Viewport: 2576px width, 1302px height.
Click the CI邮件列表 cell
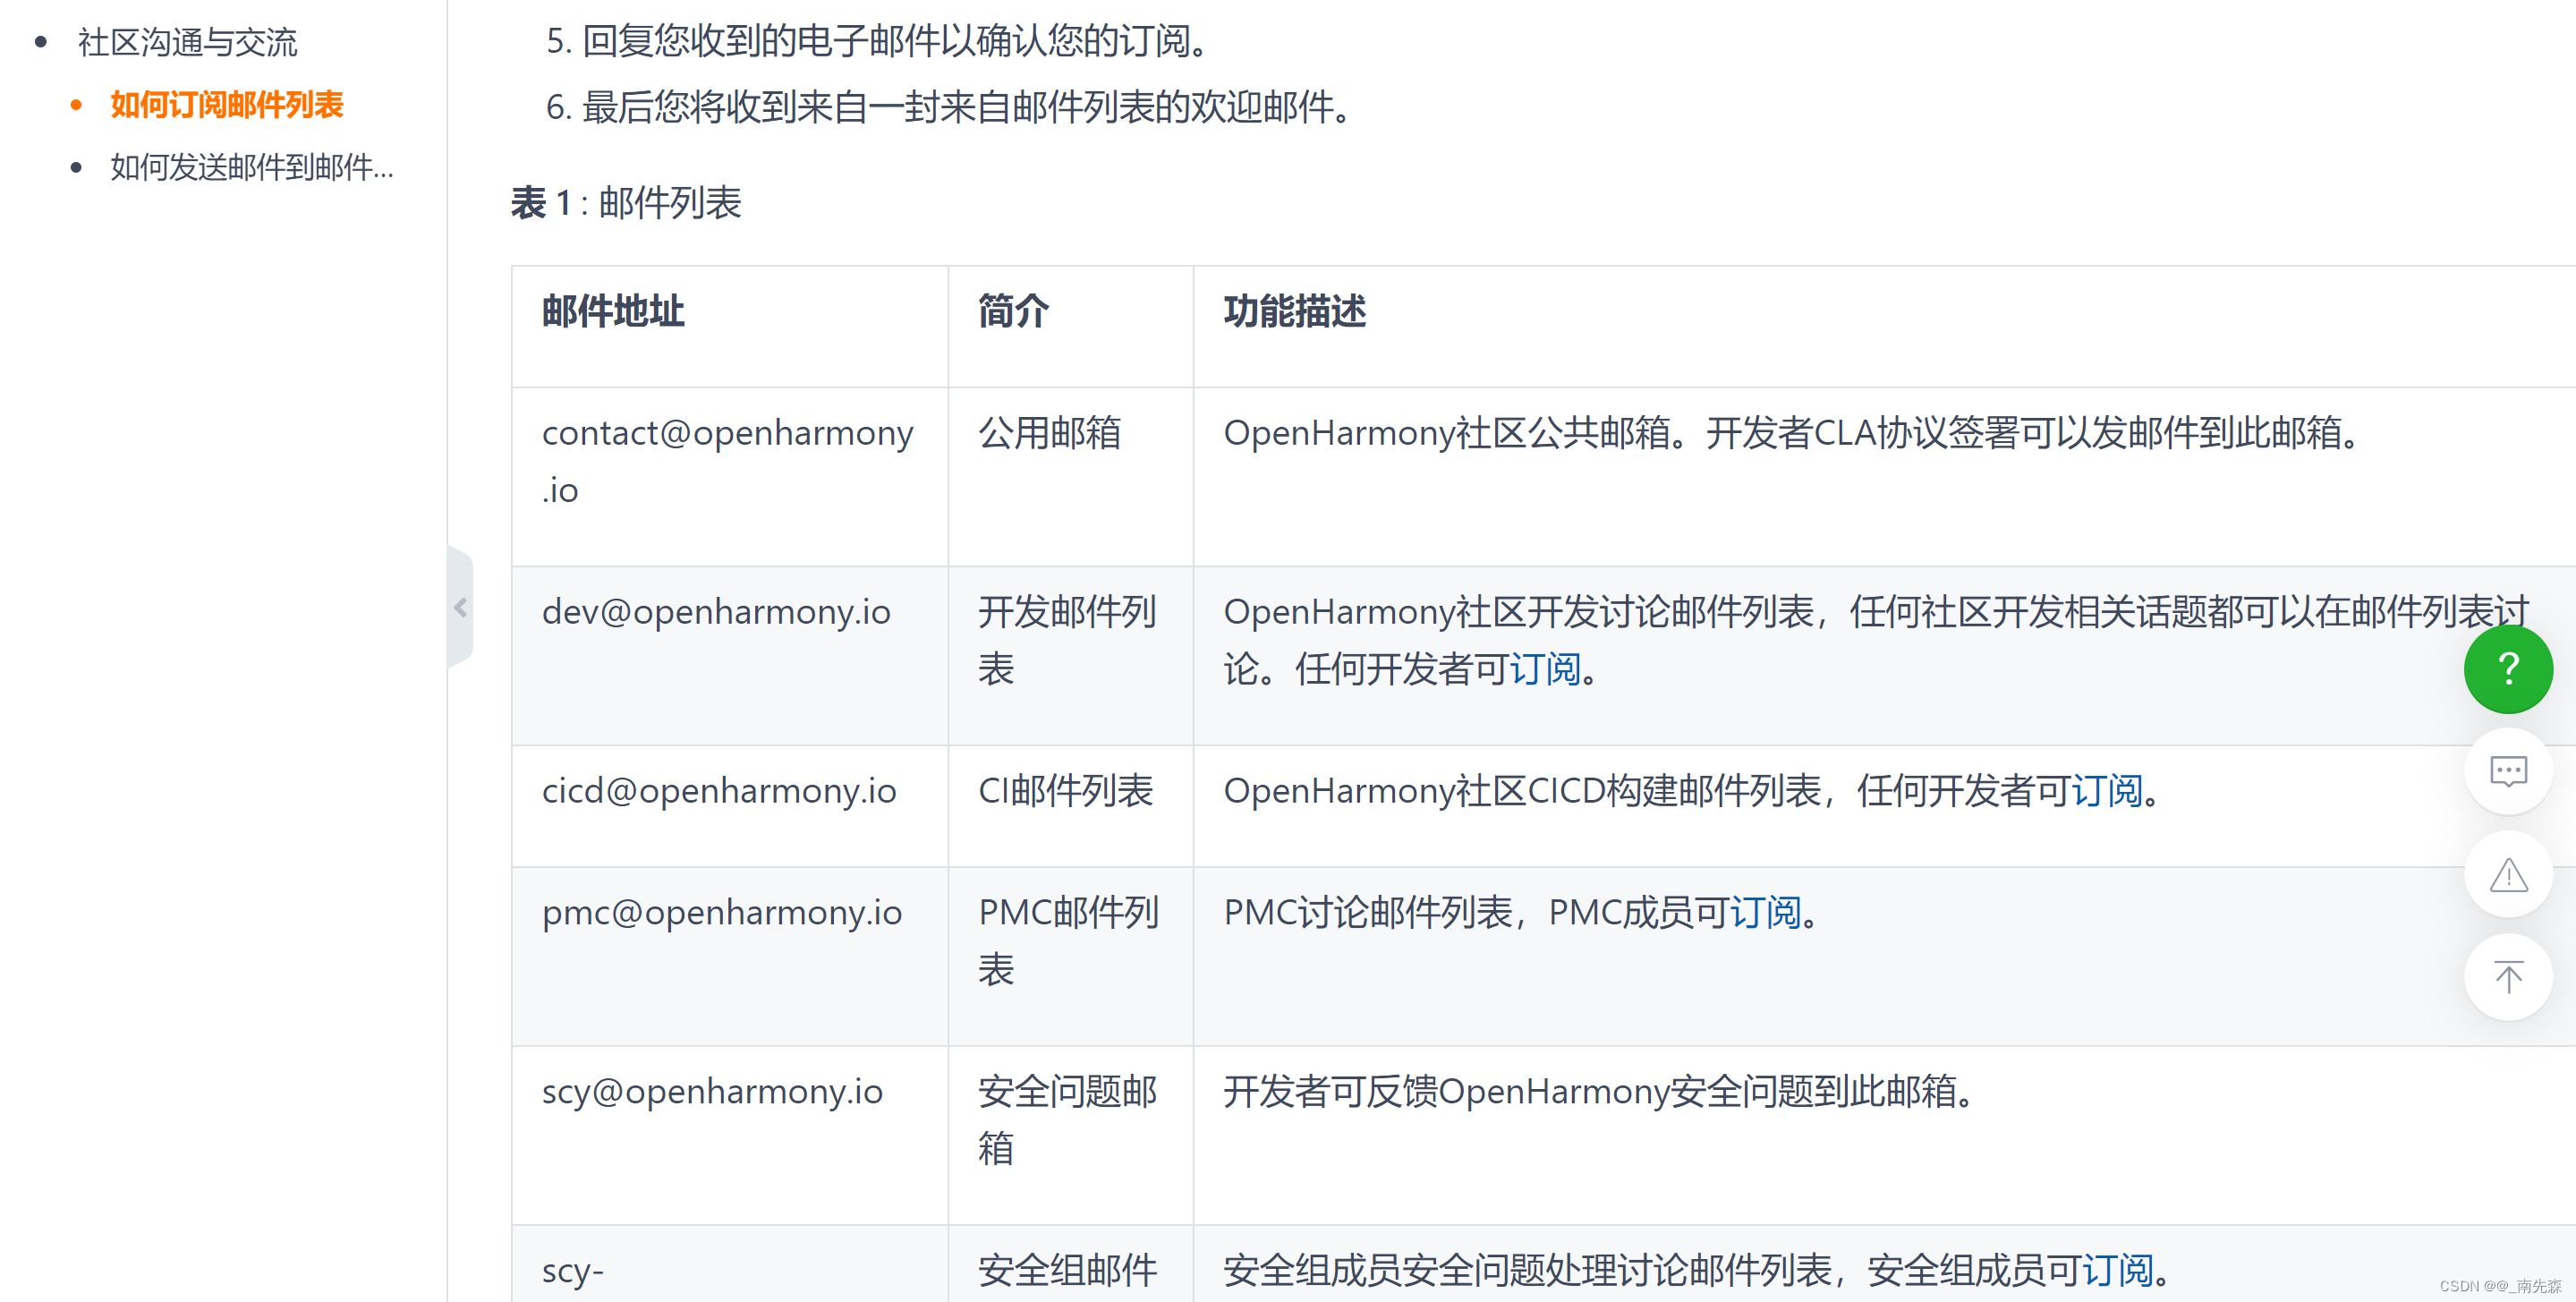click(x=1070, y=806)
